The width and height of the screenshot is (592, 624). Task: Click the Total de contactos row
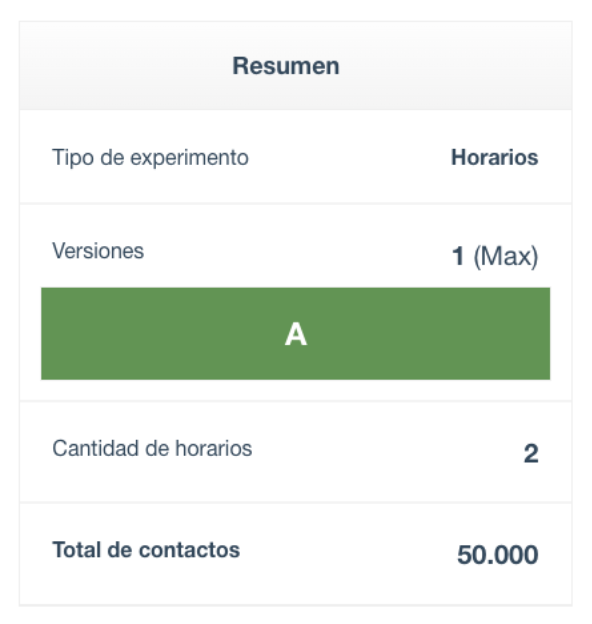coord(296,554)
